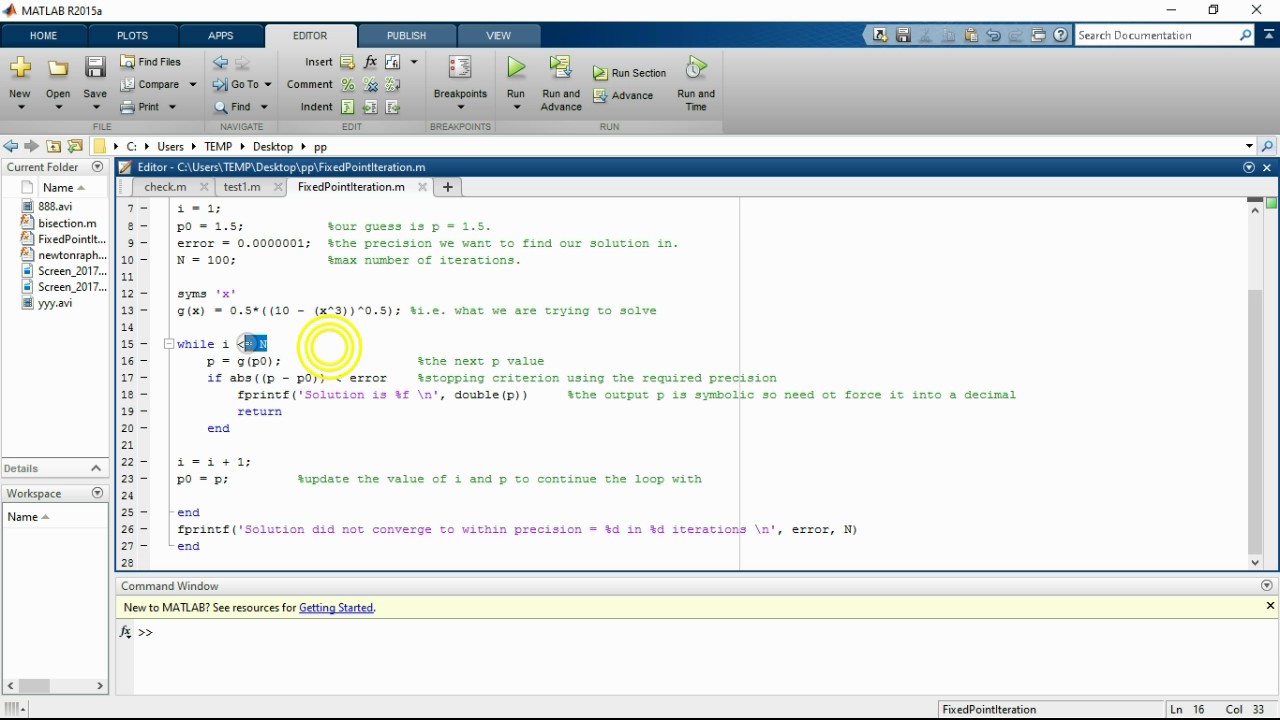This screenshot has height=720, width=1280.
Task: Open Current Folder panel actions menu
Action: pyautogui.click(x=97, y=167)
